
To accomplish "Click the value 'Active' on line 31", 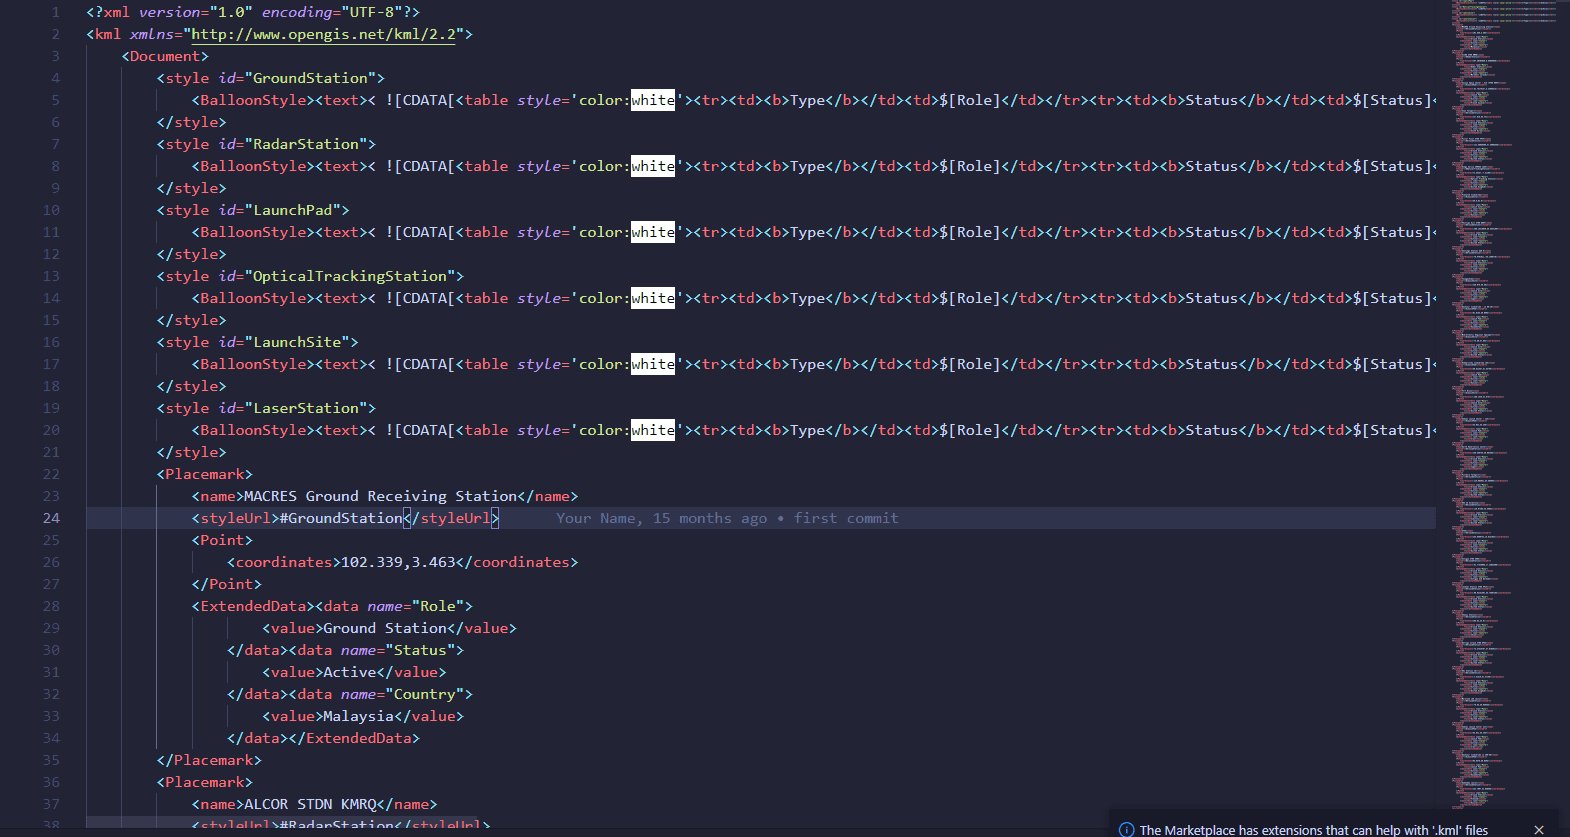I will tap(350, 672).
